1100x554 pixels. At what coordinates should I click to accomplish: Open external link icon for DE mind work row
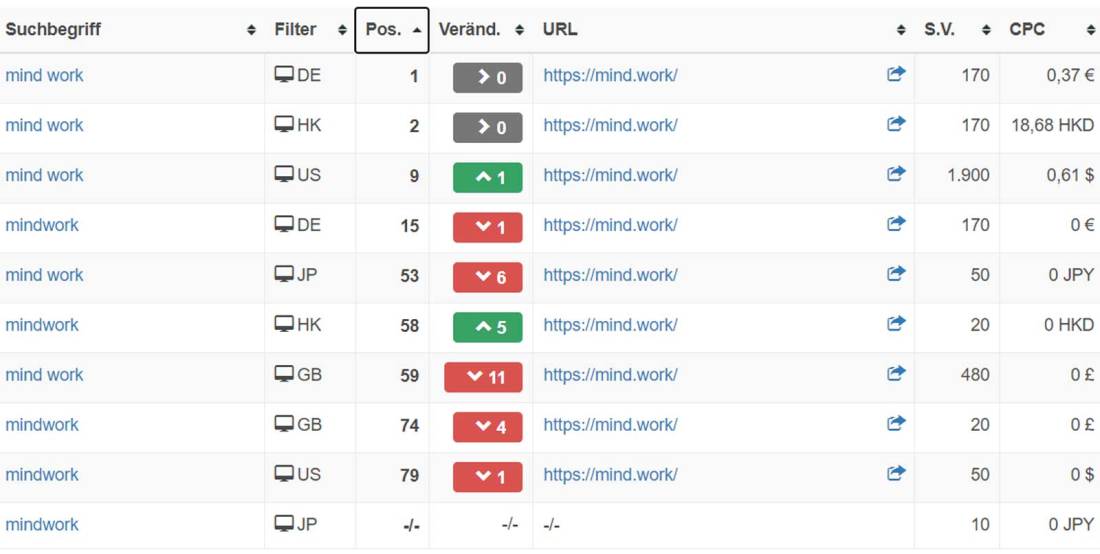(x=896, y=74)
